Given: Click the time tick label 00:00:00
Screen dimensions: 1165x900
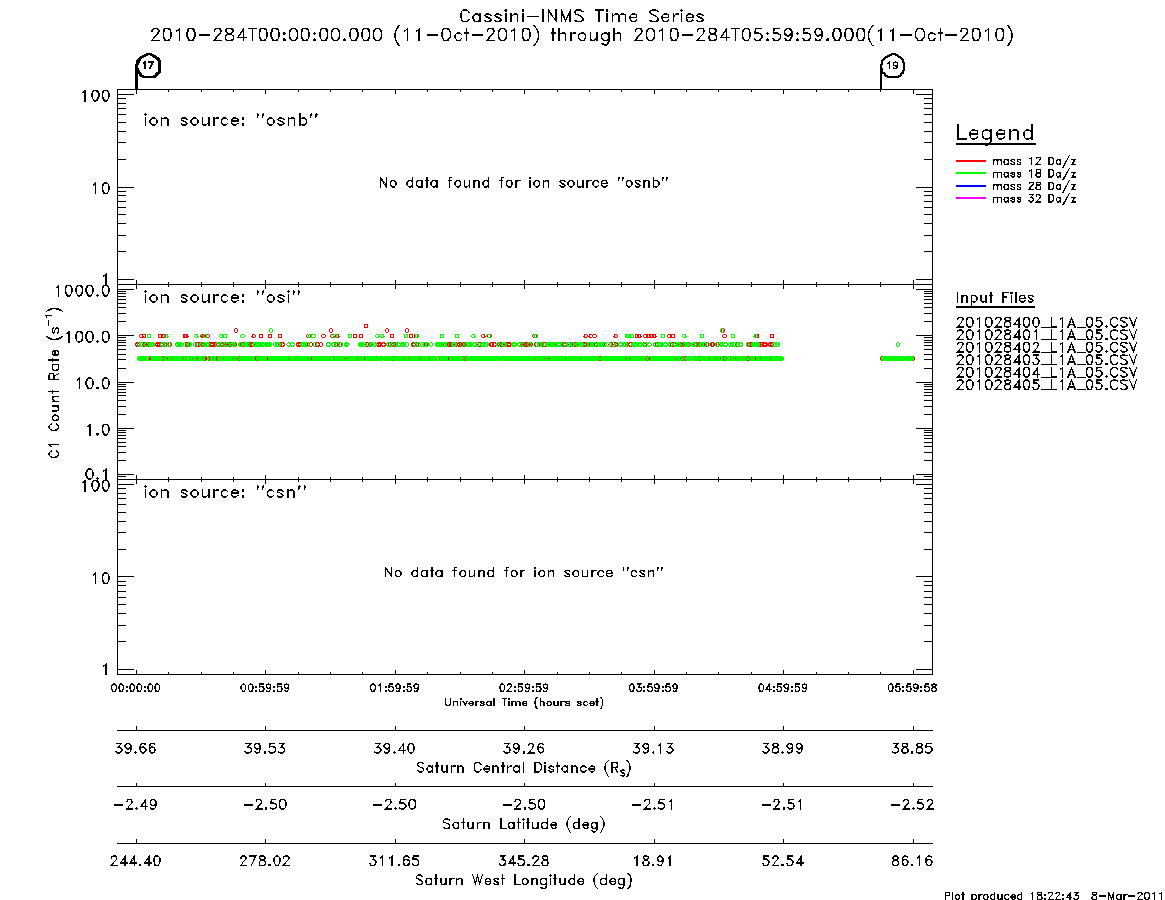Looking at the screenshot, I should [135, 688].
